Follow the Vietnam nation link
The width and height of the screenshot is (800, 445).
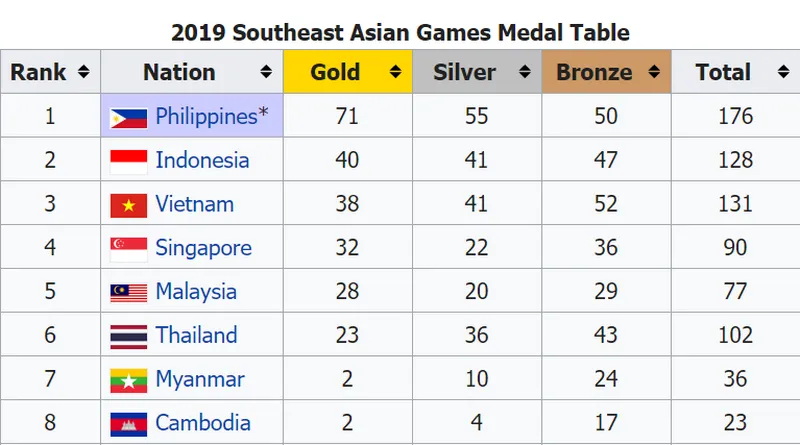(194, 205)
